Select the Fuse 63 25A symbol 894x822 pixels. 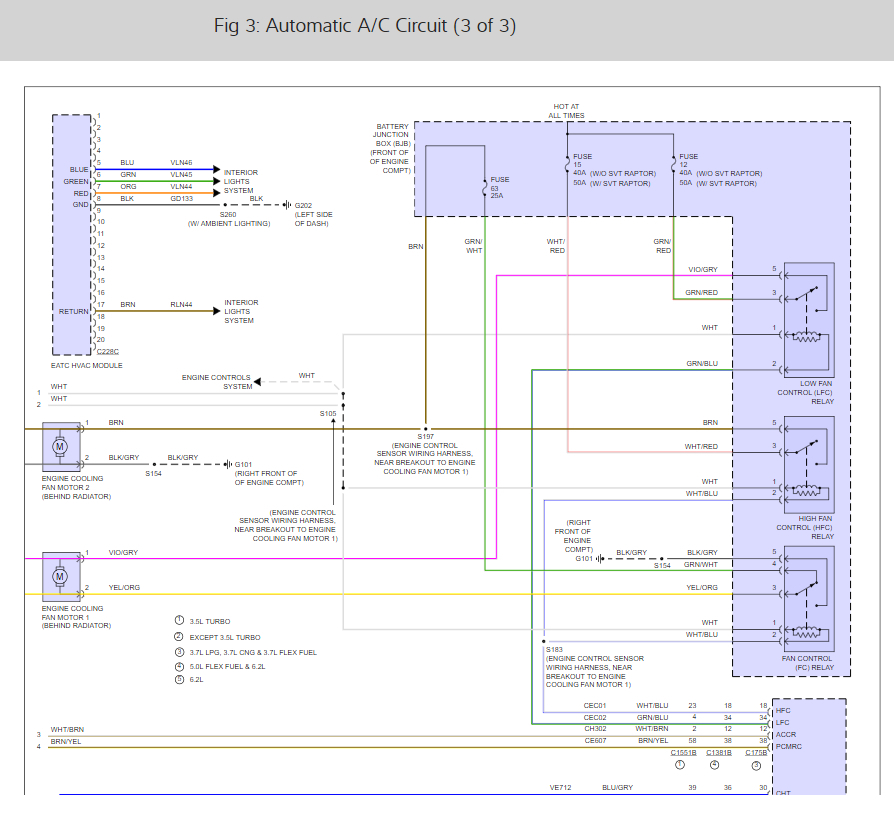click(x=487, y=186)
